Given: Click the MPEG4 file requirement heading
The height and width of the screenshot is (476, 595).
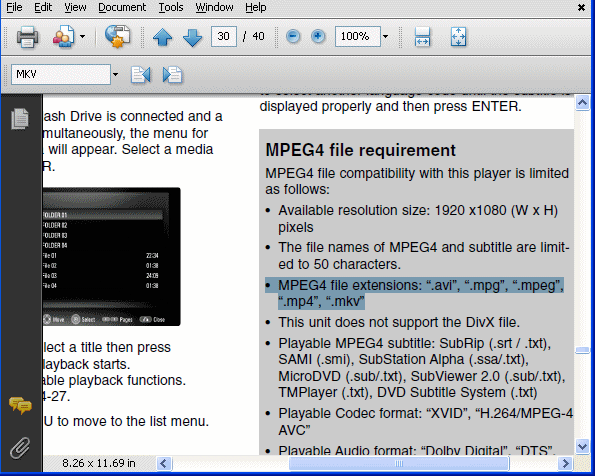Looking at the screenshot, I should (x=360, y=150).
